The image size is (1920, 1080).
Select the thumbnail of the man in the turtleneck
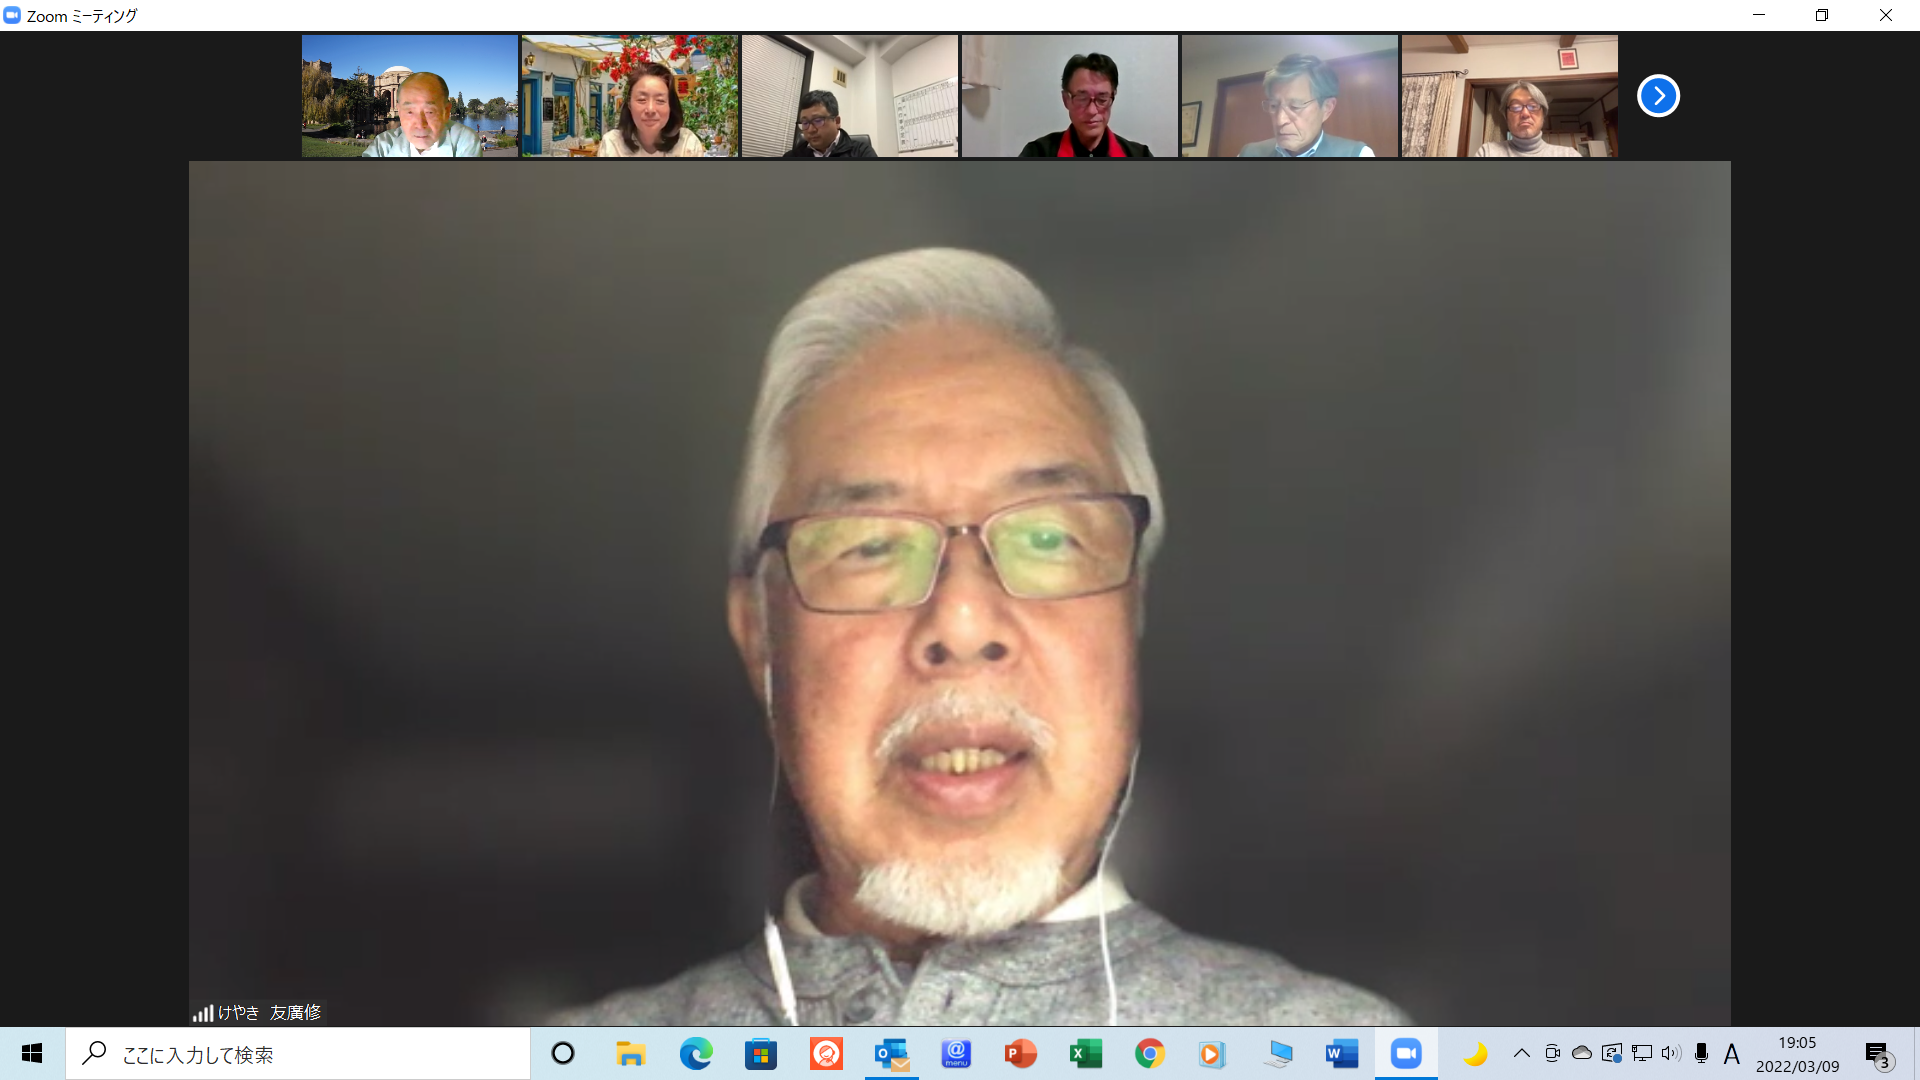(1510, 96)
